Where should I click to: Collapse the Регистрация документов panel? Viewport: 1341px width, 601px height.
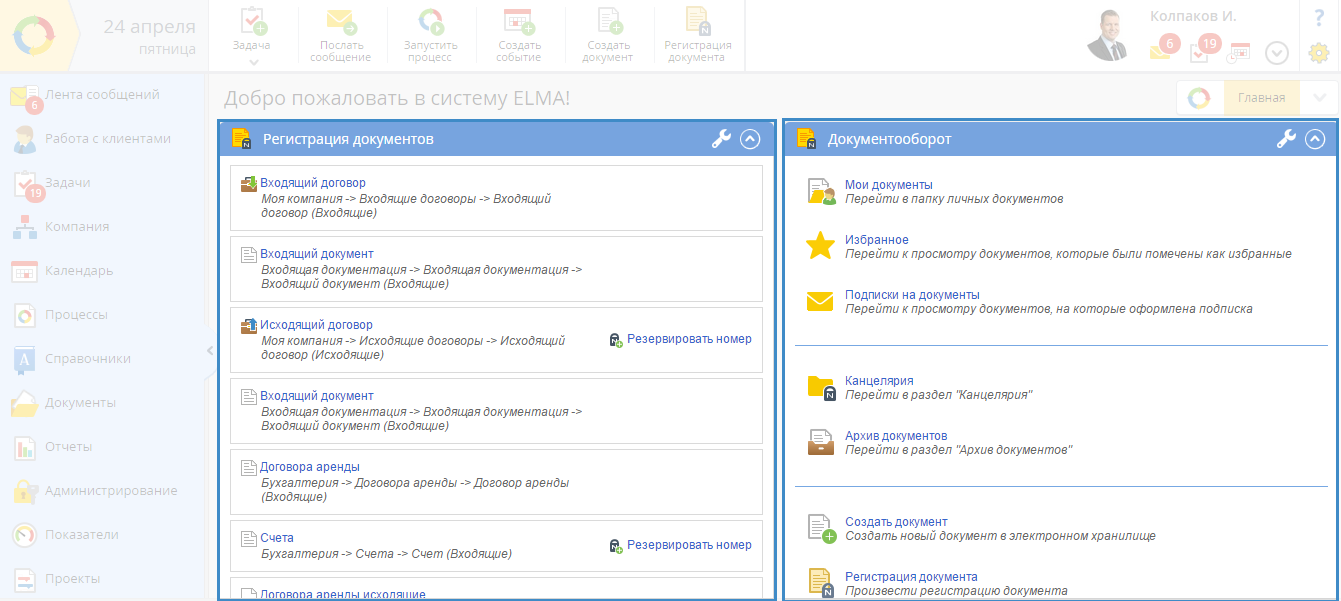pos(750,139)
